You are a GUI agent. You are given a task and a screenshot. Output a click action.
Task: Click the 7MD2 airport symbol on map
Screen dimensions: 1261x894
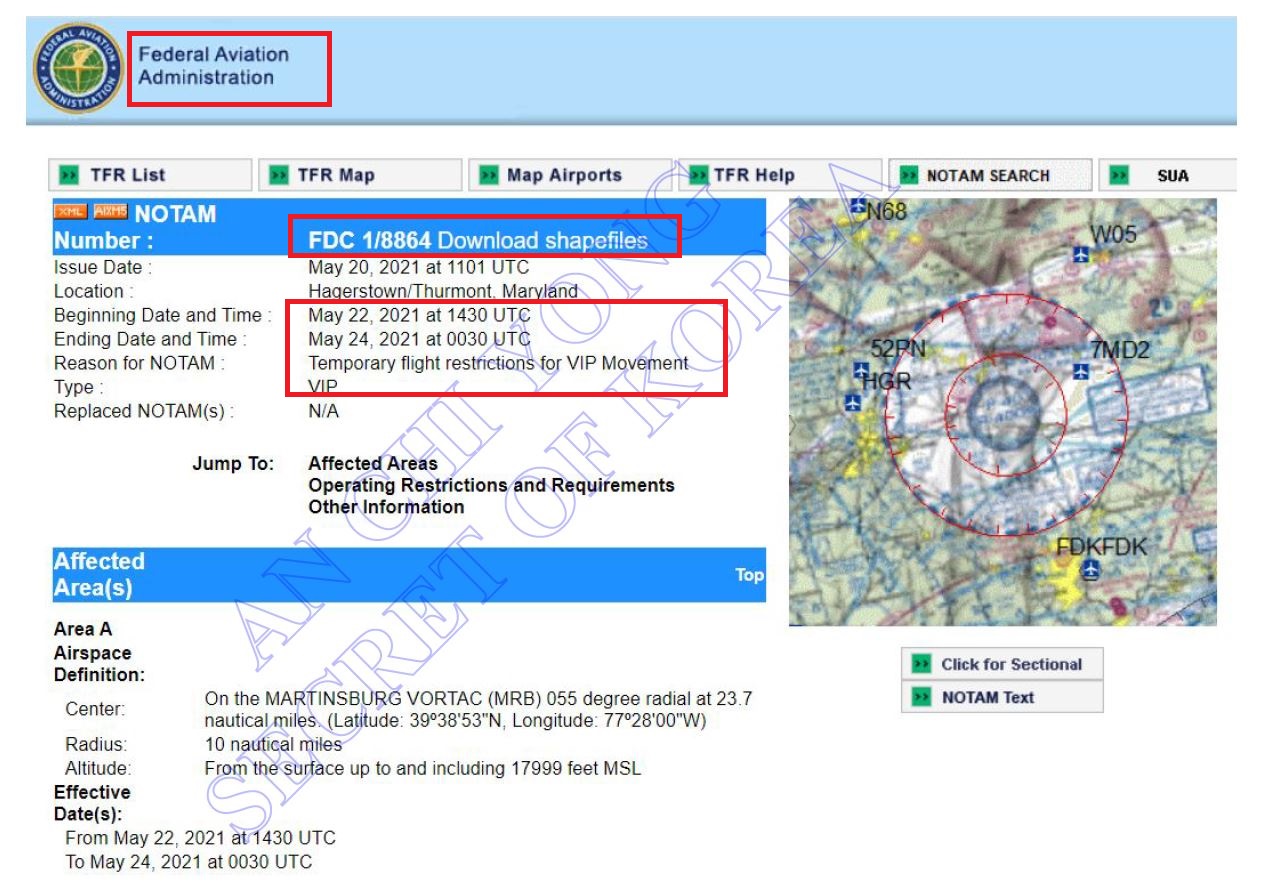[x=1080, y=371]
